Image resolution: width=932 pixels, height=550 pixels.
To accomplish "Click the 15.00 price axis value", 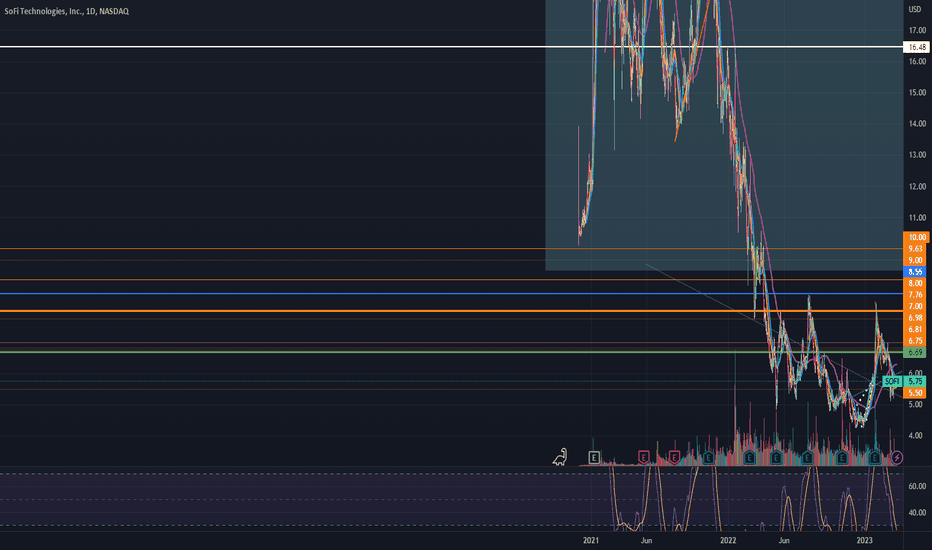I will [917, 93].
